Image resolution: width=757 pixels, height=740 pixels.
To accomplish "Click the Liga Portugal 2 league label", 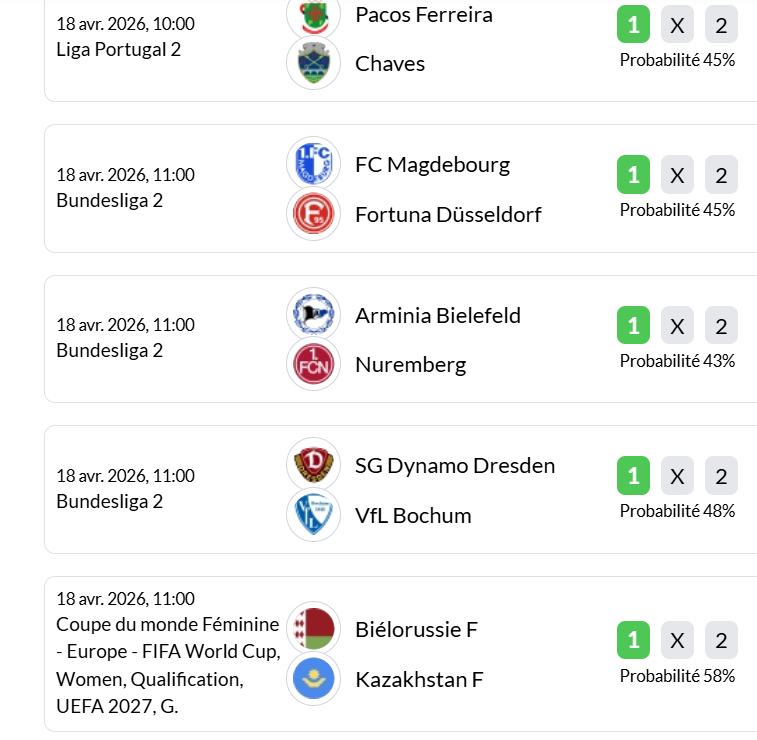I will 118,49.
